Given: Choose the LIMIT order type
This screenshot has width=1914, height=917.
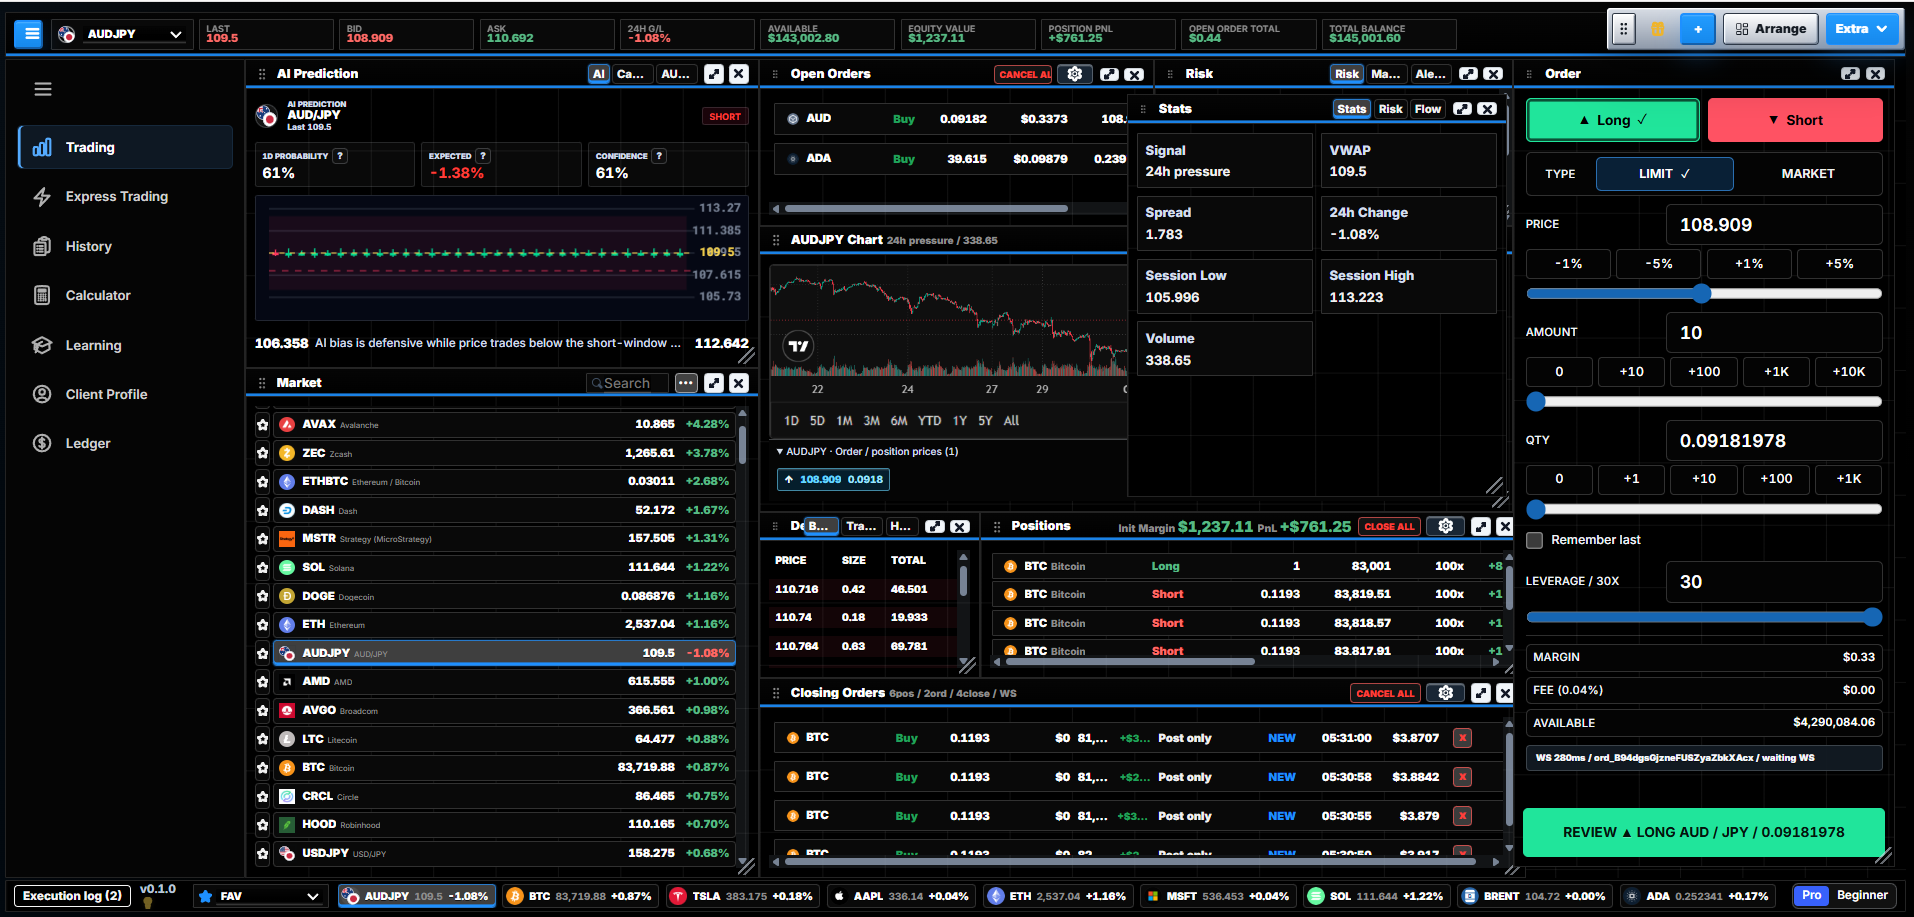Looking at the screenshot, I should (x=1664, y=174).
